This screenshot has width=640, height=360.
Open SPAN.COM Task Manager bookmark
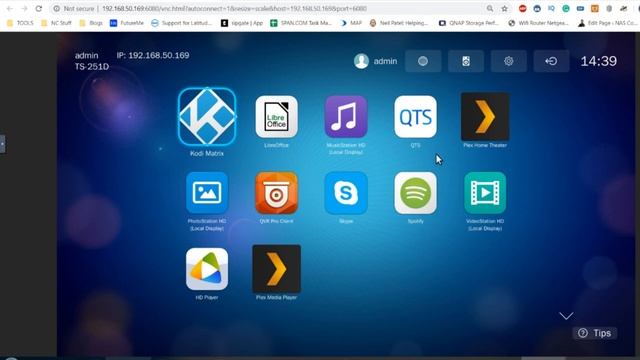click(301, 23)
